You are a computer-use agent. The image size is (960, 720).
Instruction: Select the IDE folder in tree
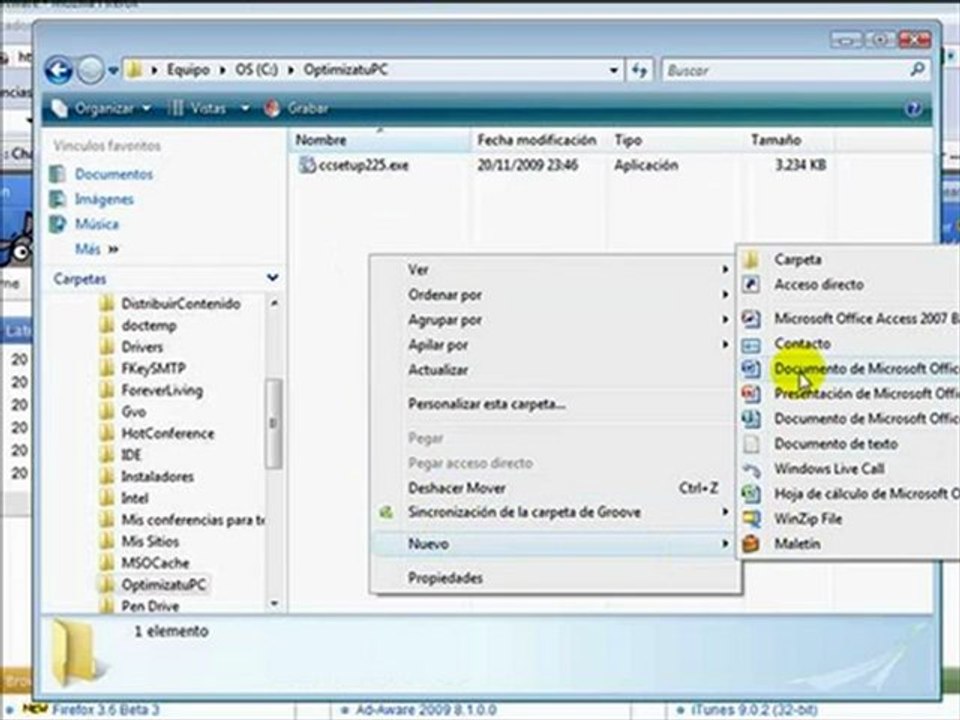(131, 455)
